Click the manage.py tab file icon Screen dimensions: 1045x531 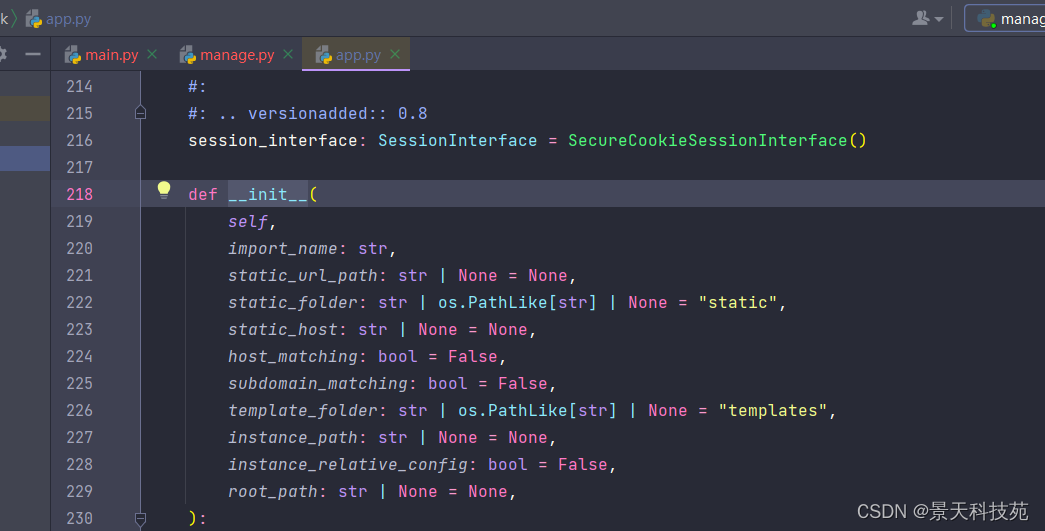pyautogui.click(x=188, y=55)
